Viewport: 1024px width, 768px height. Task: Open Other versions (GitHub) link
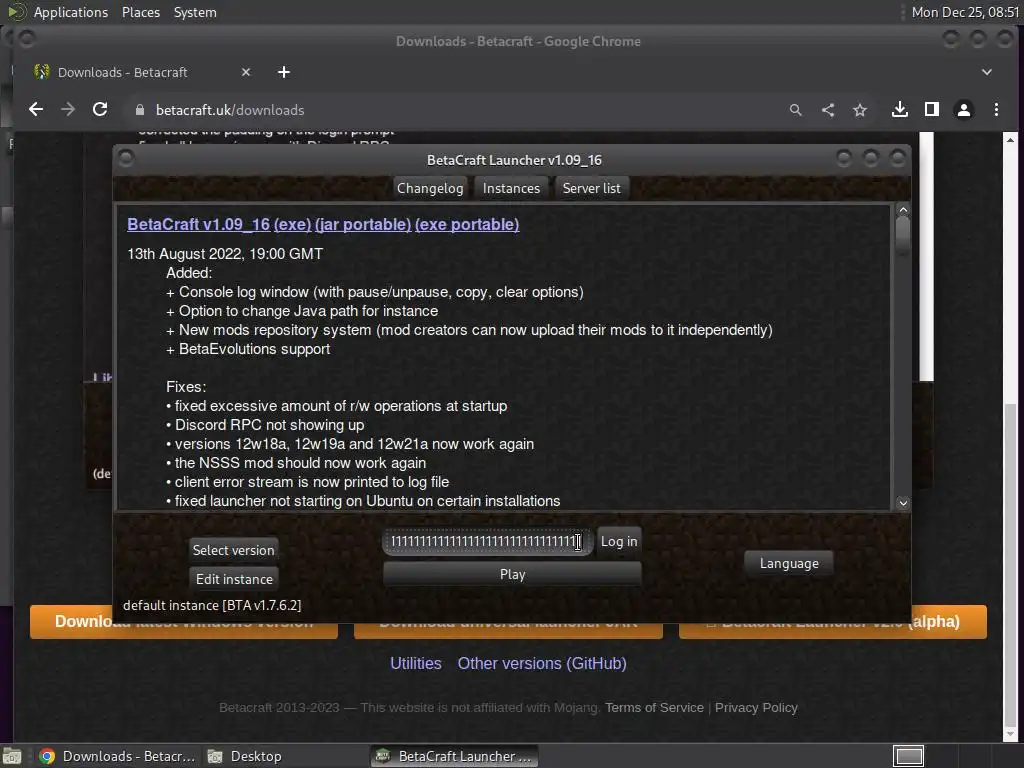point(542,664)
